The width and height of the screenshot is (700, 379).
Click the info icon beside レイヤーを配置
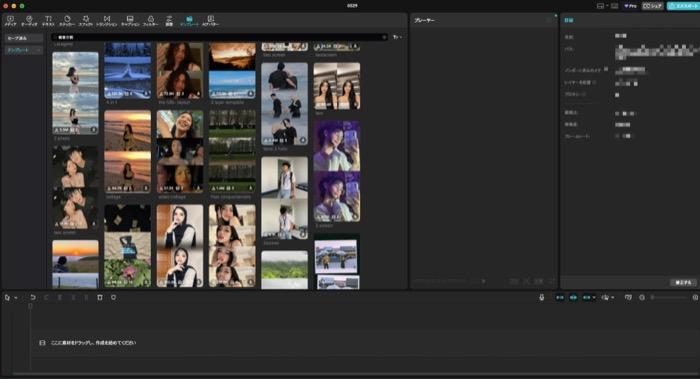tap(594, 83)
